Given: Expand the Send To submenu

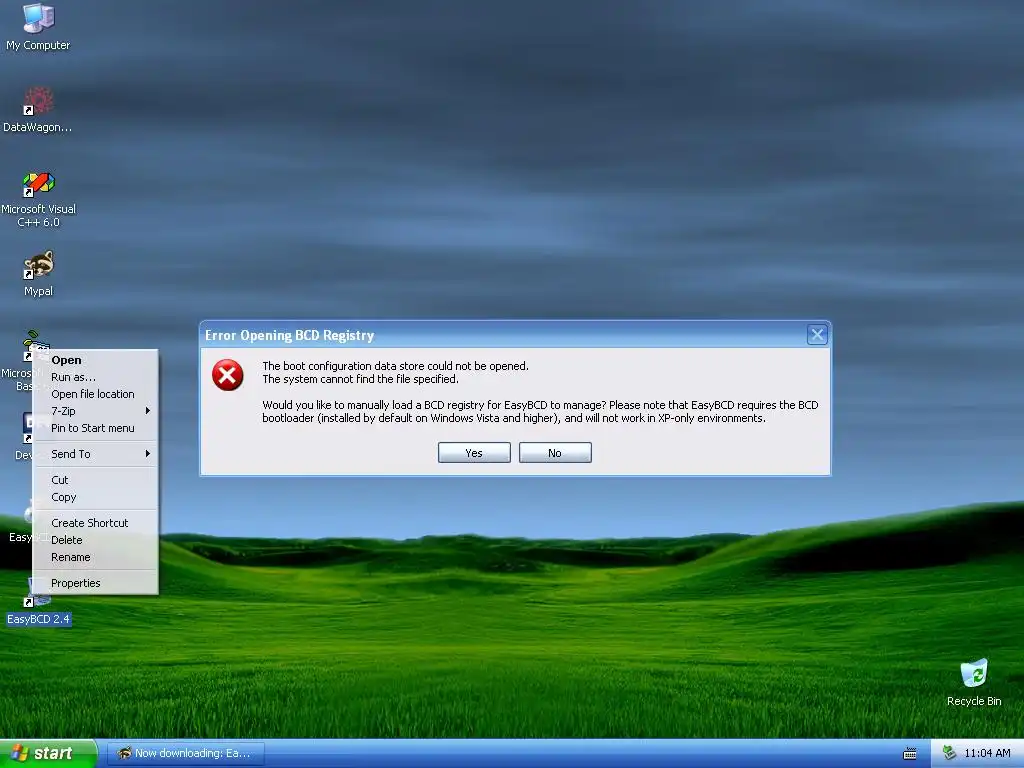Looking at the screenshot, I should pos(95,454).
